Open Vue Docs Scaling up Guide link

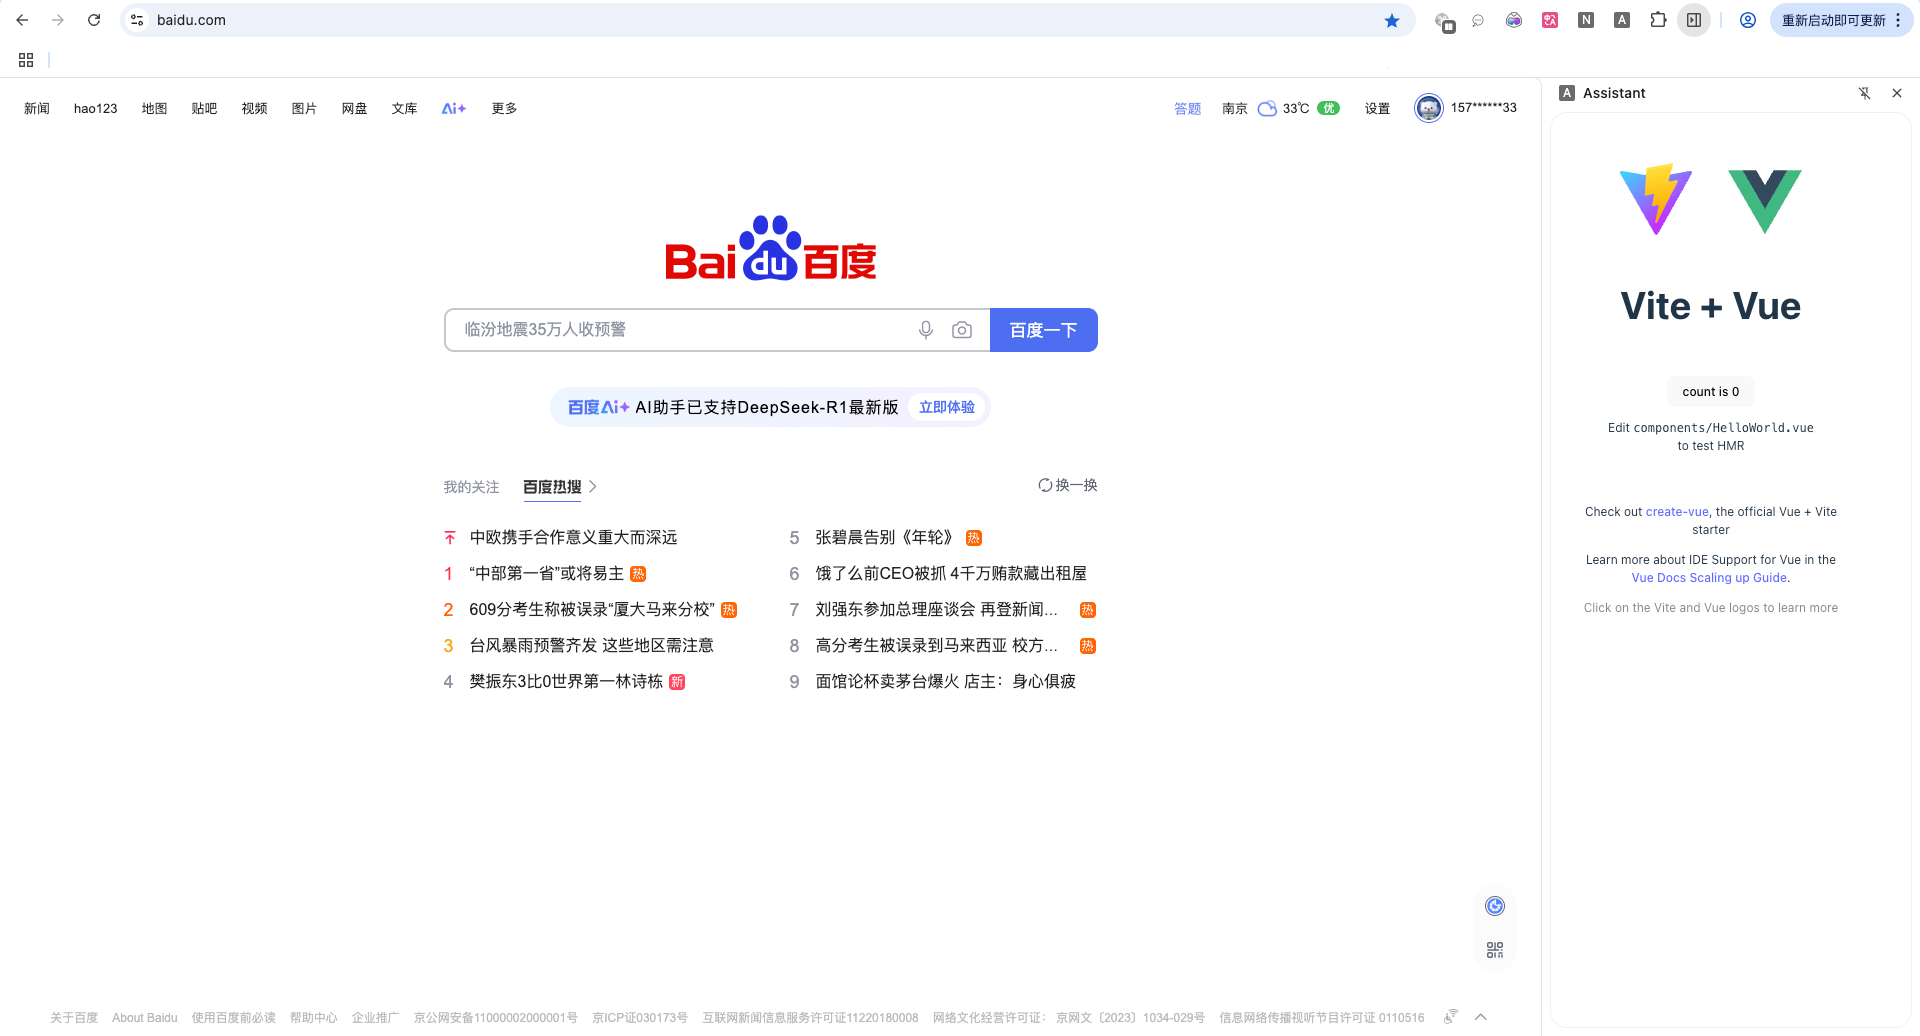(x=1709, y=578)
